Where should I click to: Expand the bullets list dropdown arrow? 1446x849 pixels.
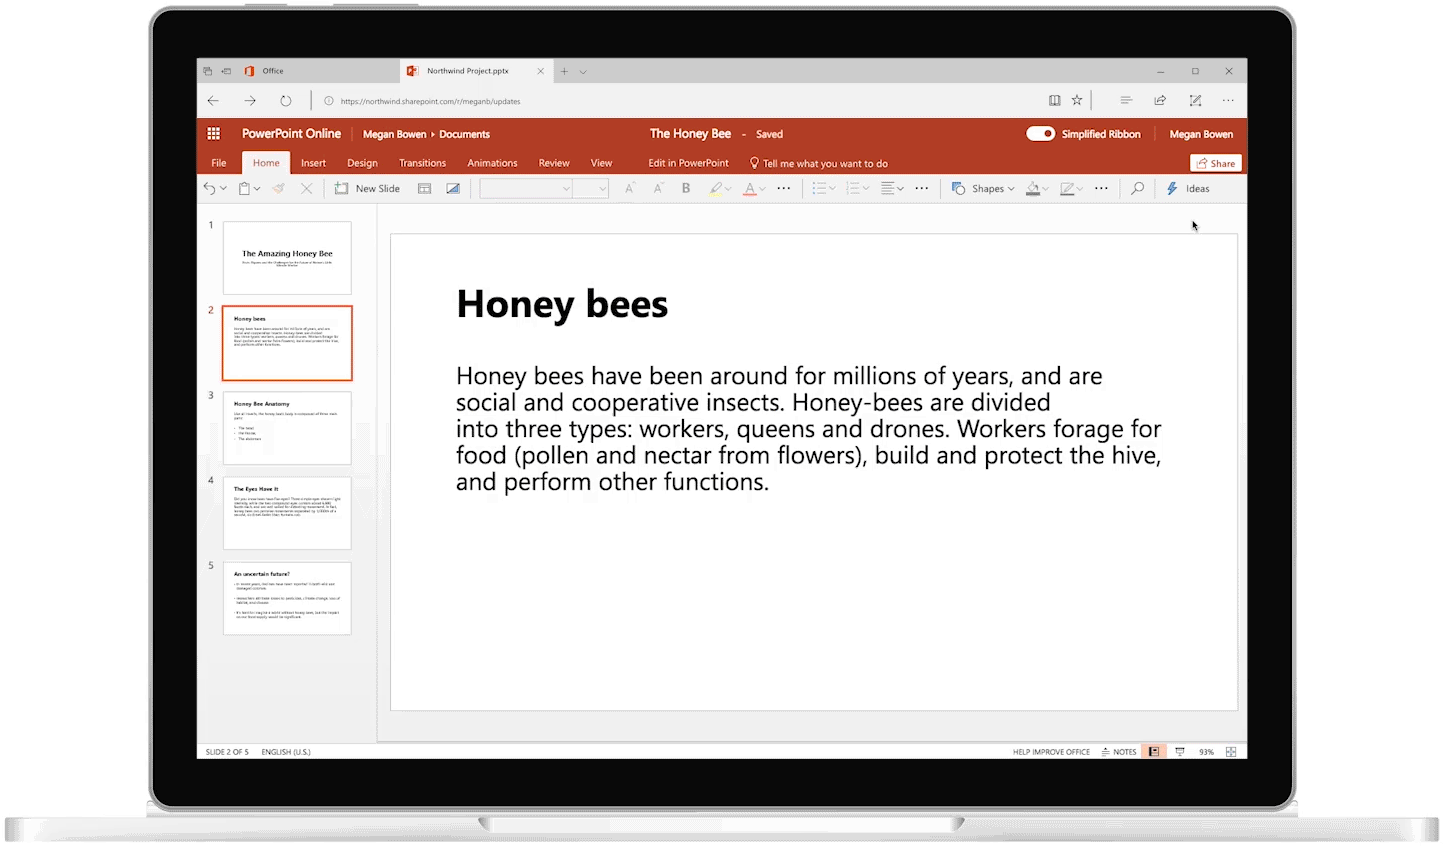pos(832,189)
